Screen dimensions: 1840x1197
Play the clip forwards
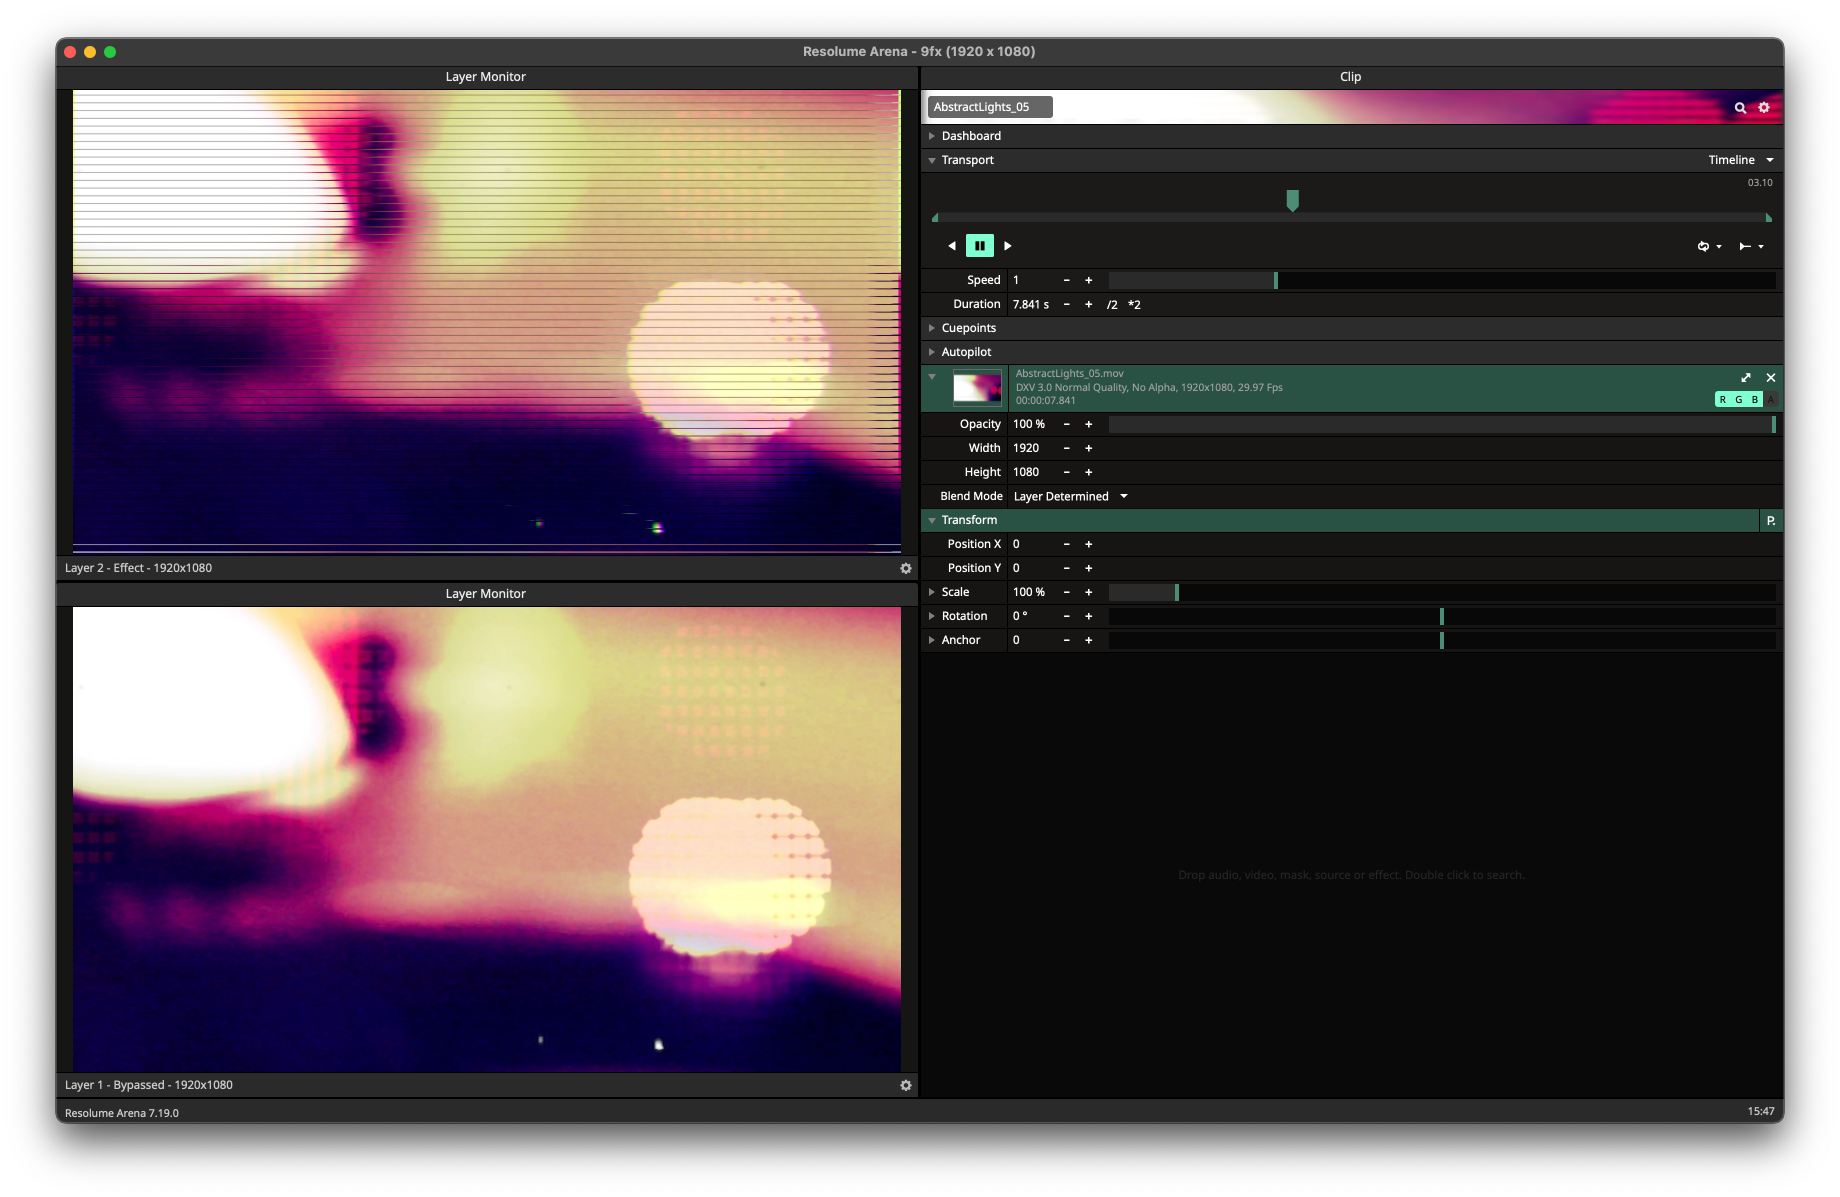tap(1008, 246)
